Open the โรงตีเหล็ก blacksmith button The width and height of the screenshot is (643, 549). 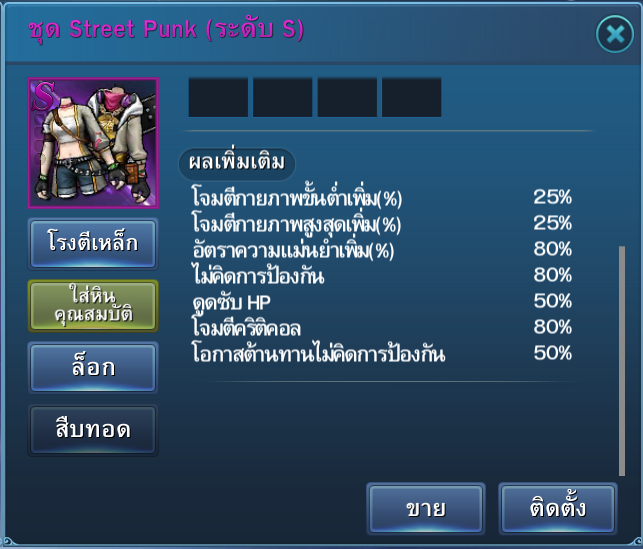click(x=93, y=244)
